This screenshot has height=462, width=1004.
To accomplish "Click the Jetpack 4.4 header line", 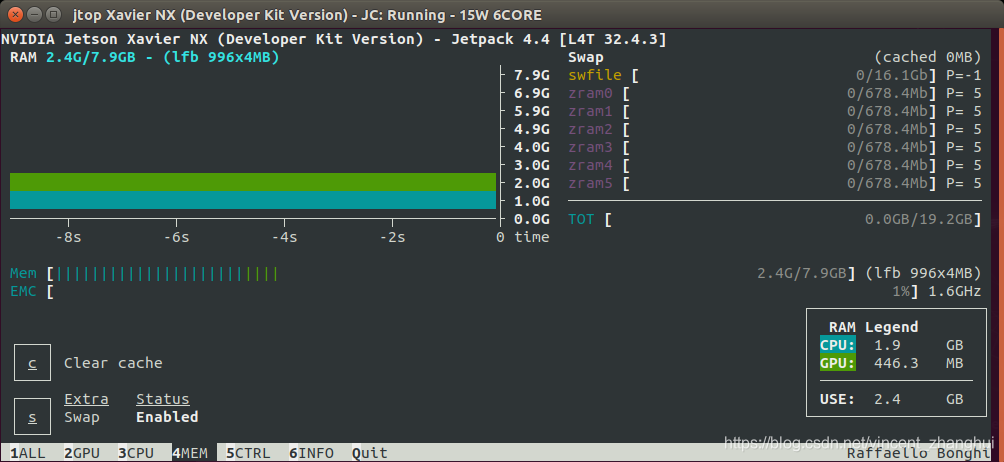I will pyautogui.click(x=334, y=39).
